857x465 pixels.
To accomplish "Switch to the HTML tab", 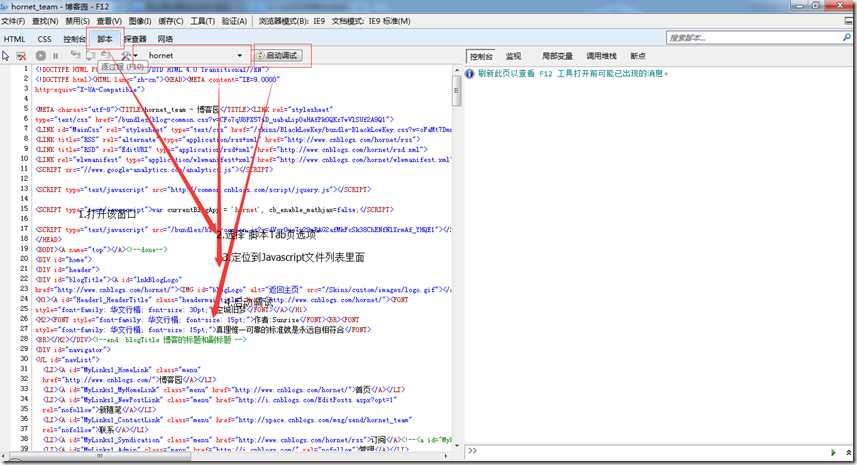I will point(15,39).
